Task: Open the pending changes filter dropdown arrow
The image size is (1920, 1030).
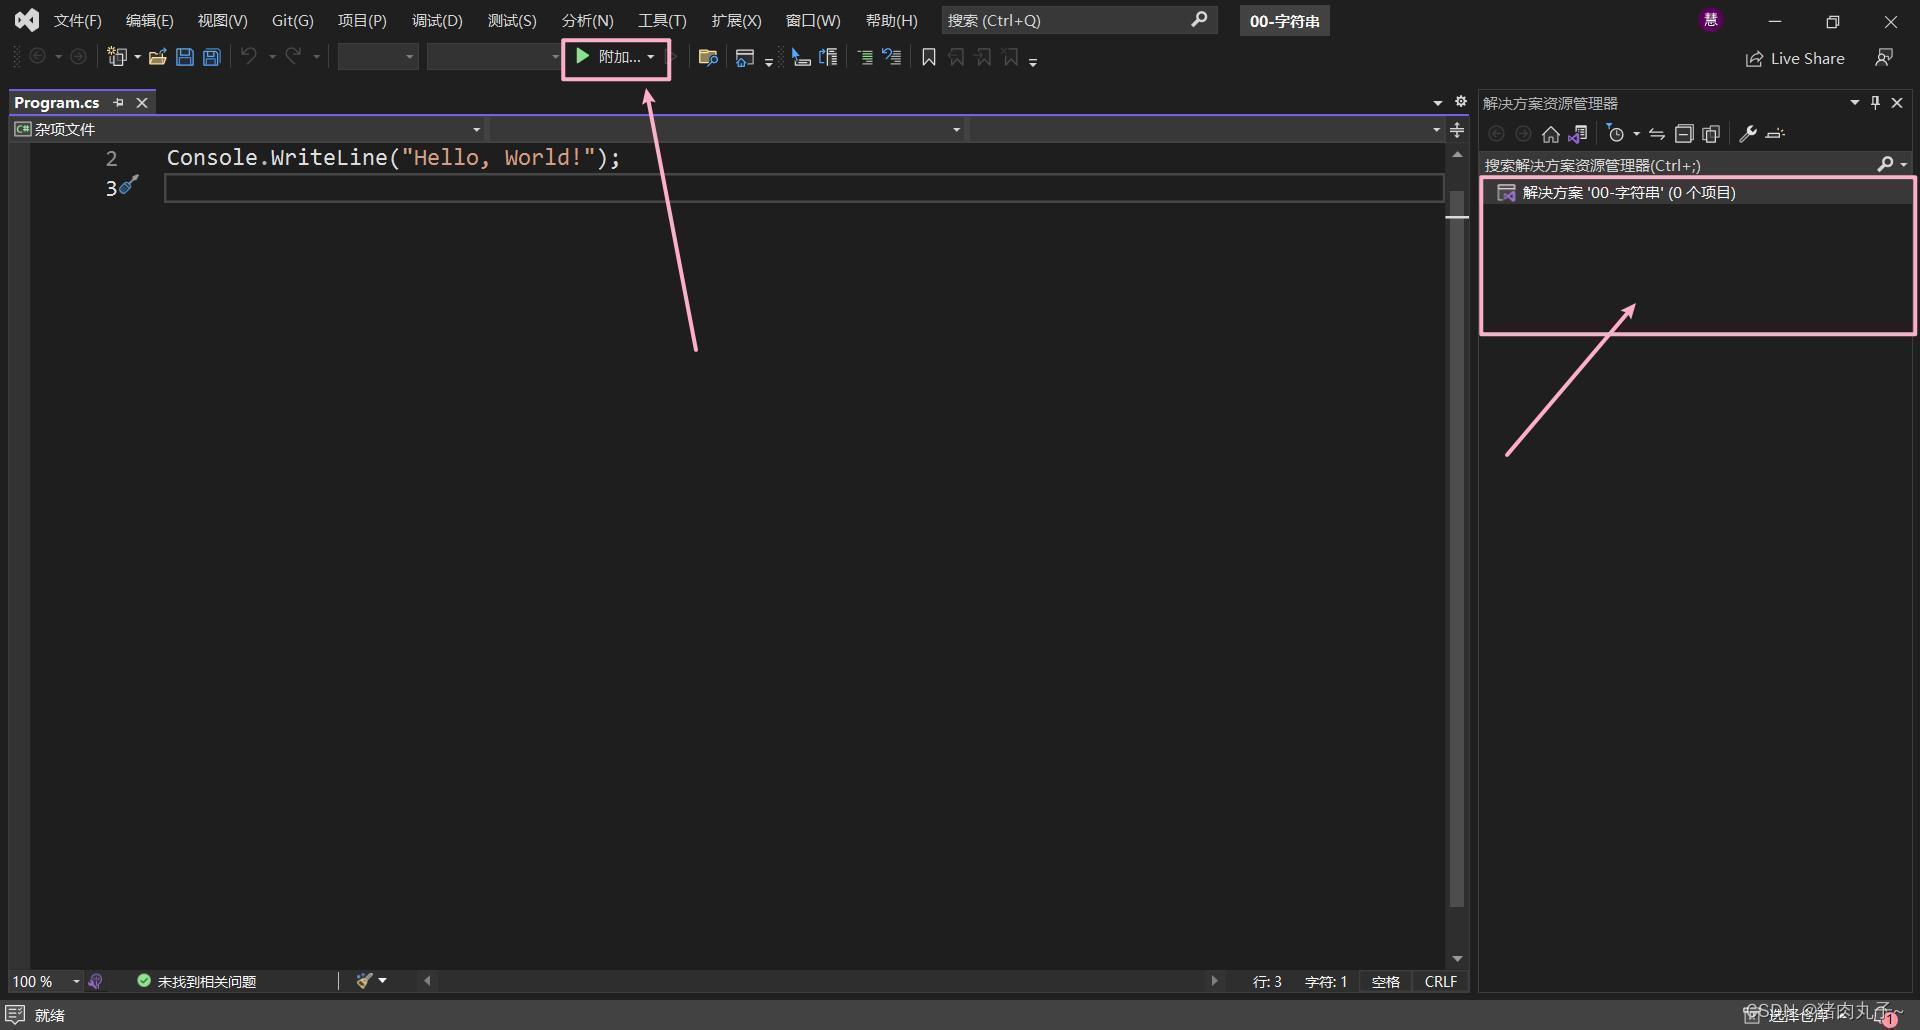Action: coord(1636,134)
